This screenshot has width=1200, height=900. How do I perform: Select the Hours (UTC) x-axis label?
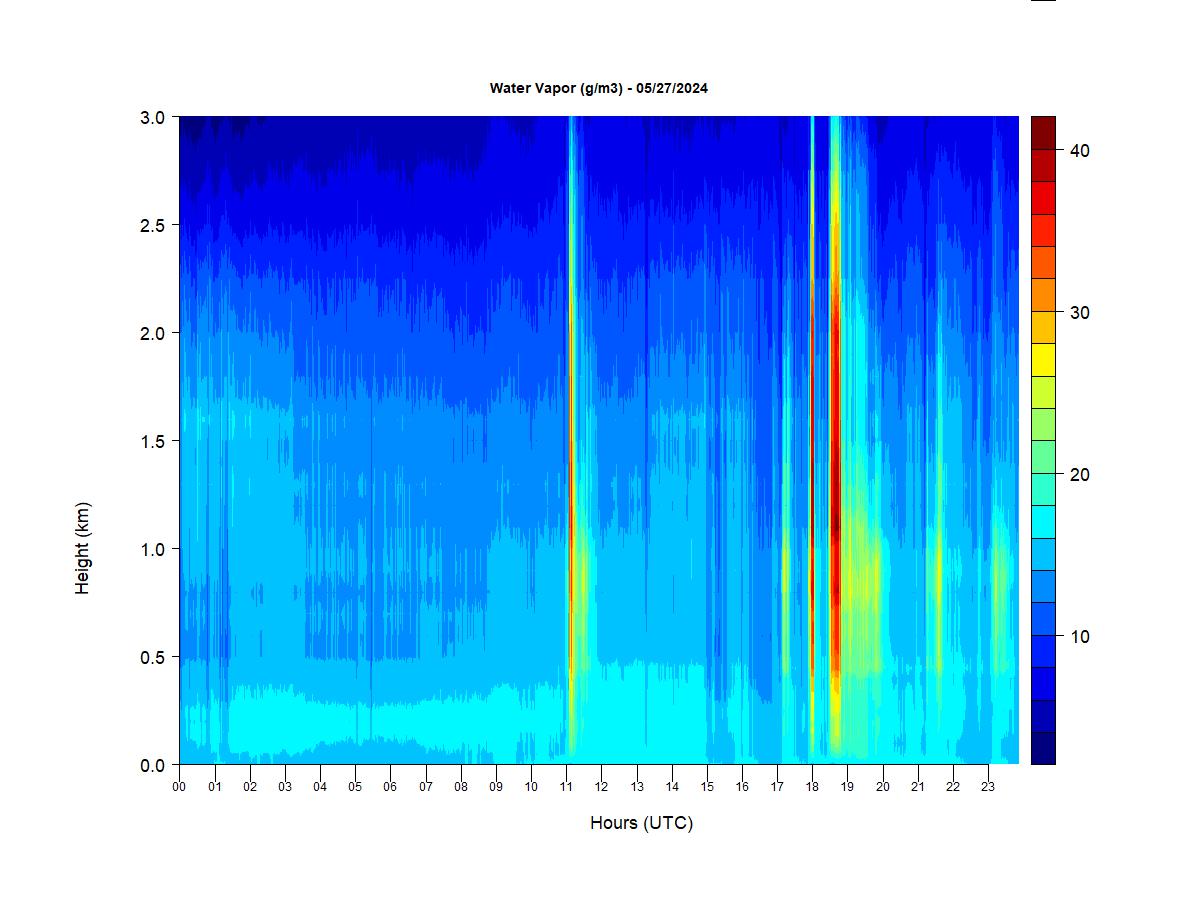641,823
